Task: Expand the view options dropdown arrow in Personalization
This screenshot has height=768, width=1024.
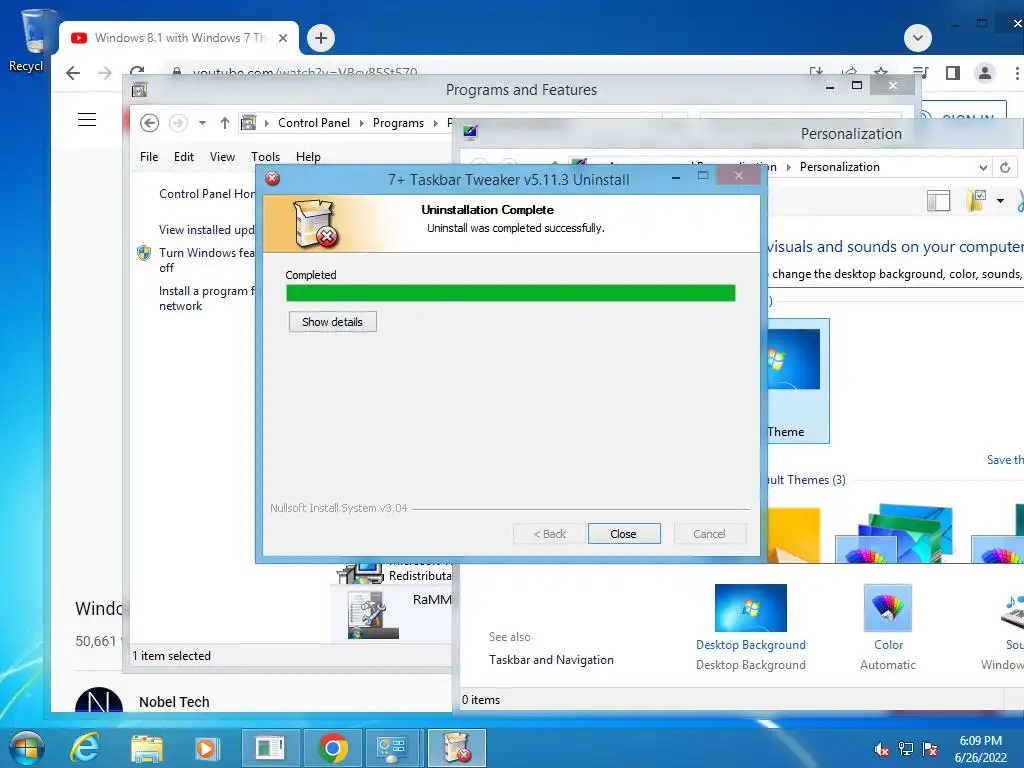Action: point(1000,200)
